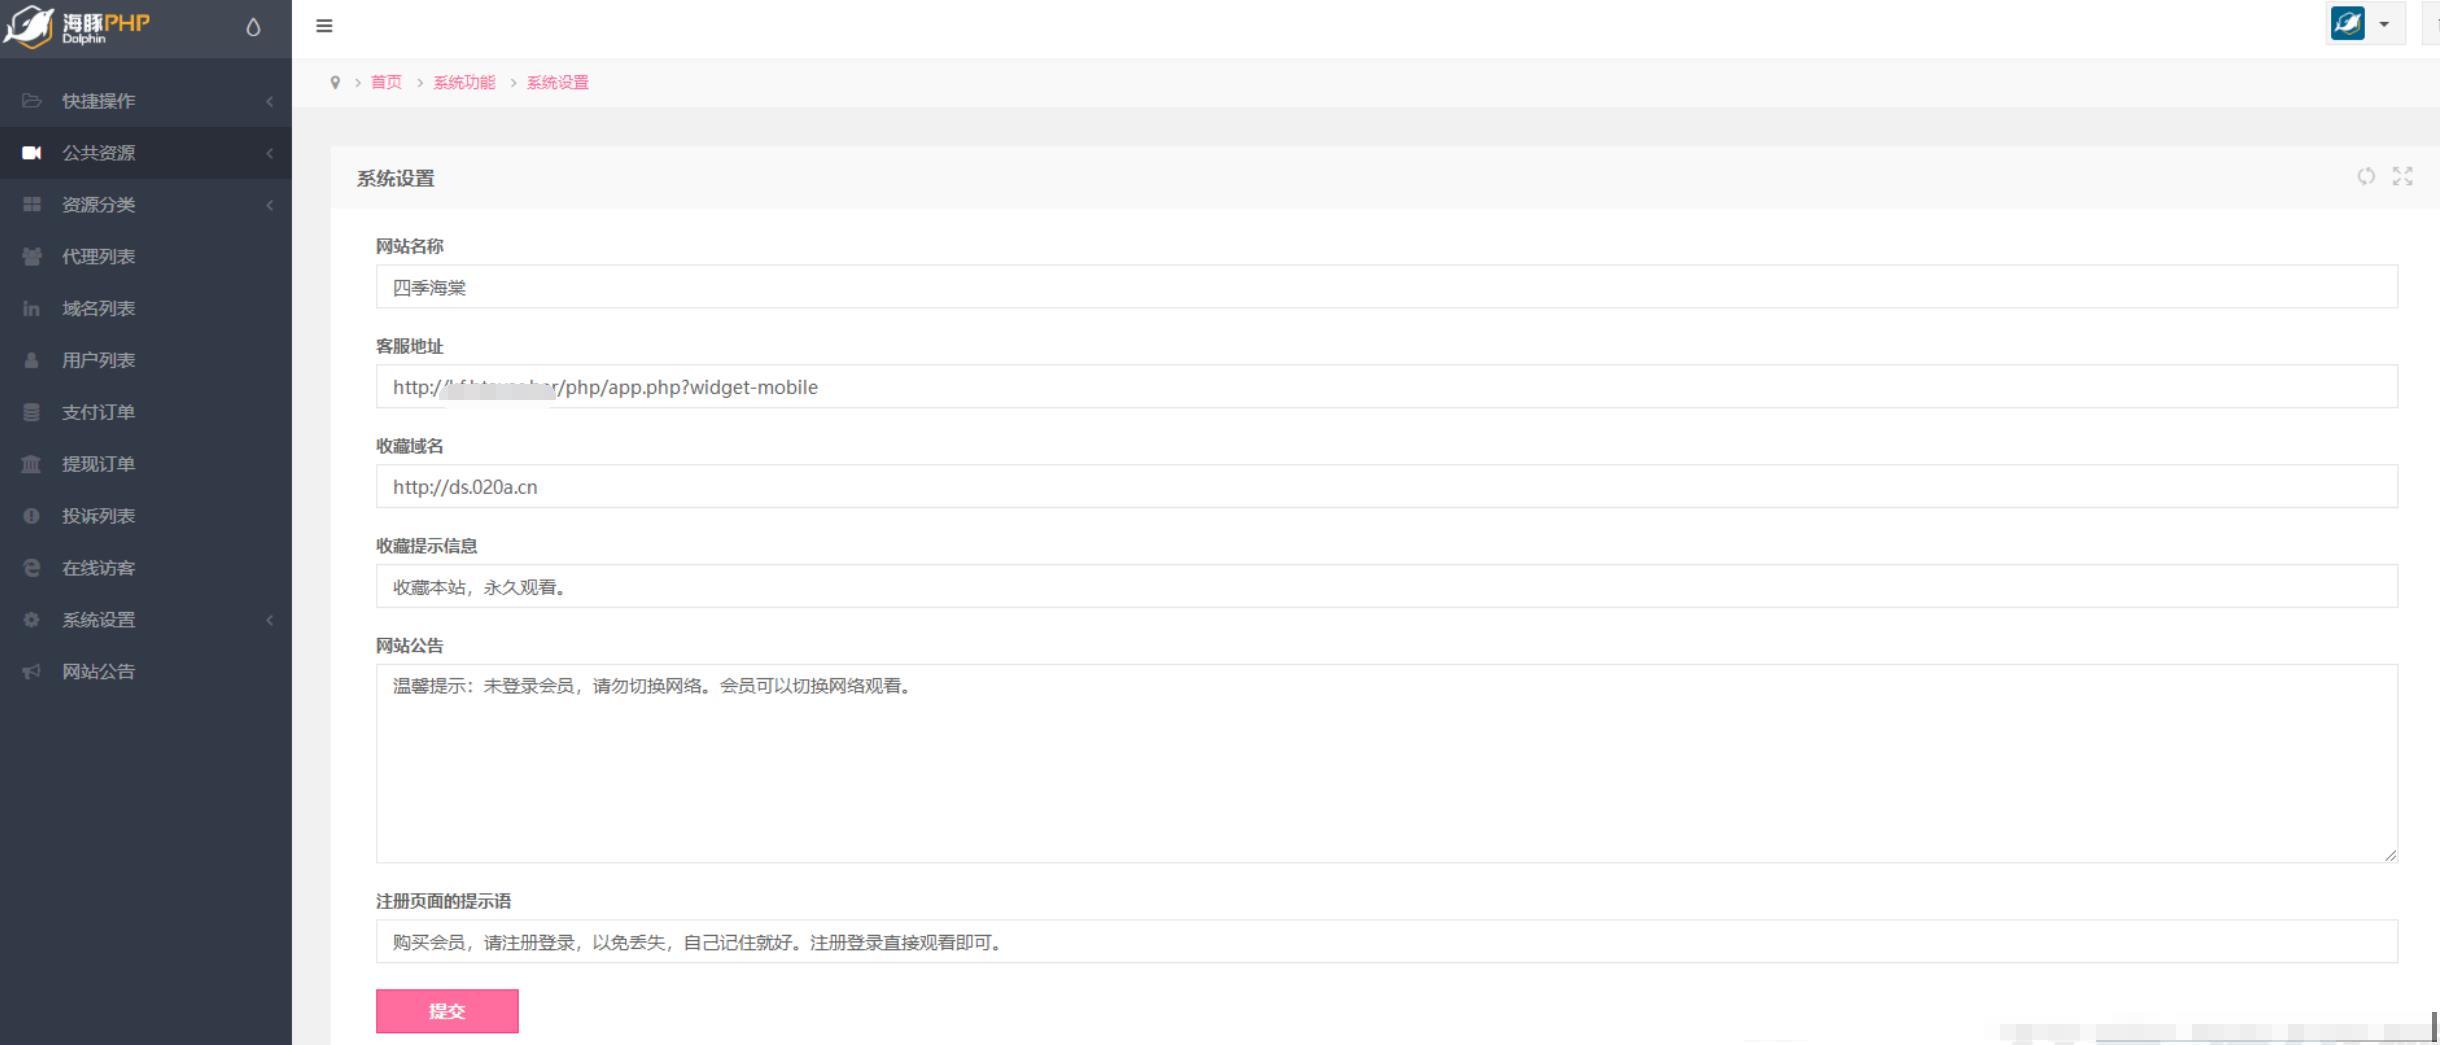Click the fullscreen icon in panel header
The image size is (2440, 1045).
2402,177
